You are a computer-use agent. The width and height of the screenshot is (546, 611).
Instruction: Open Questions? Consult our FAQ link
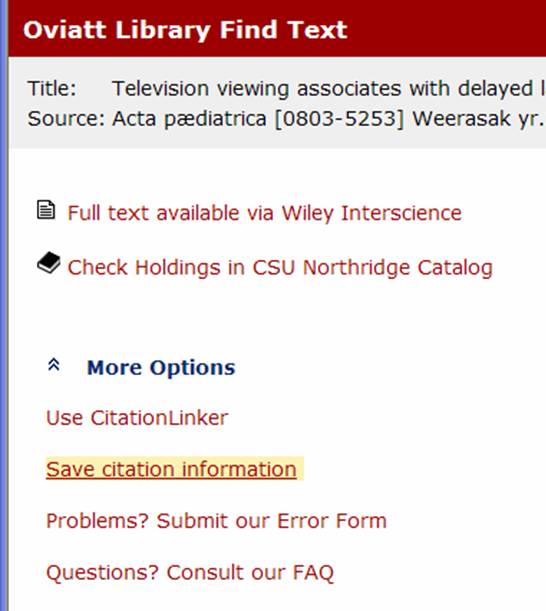pos(190,572)
